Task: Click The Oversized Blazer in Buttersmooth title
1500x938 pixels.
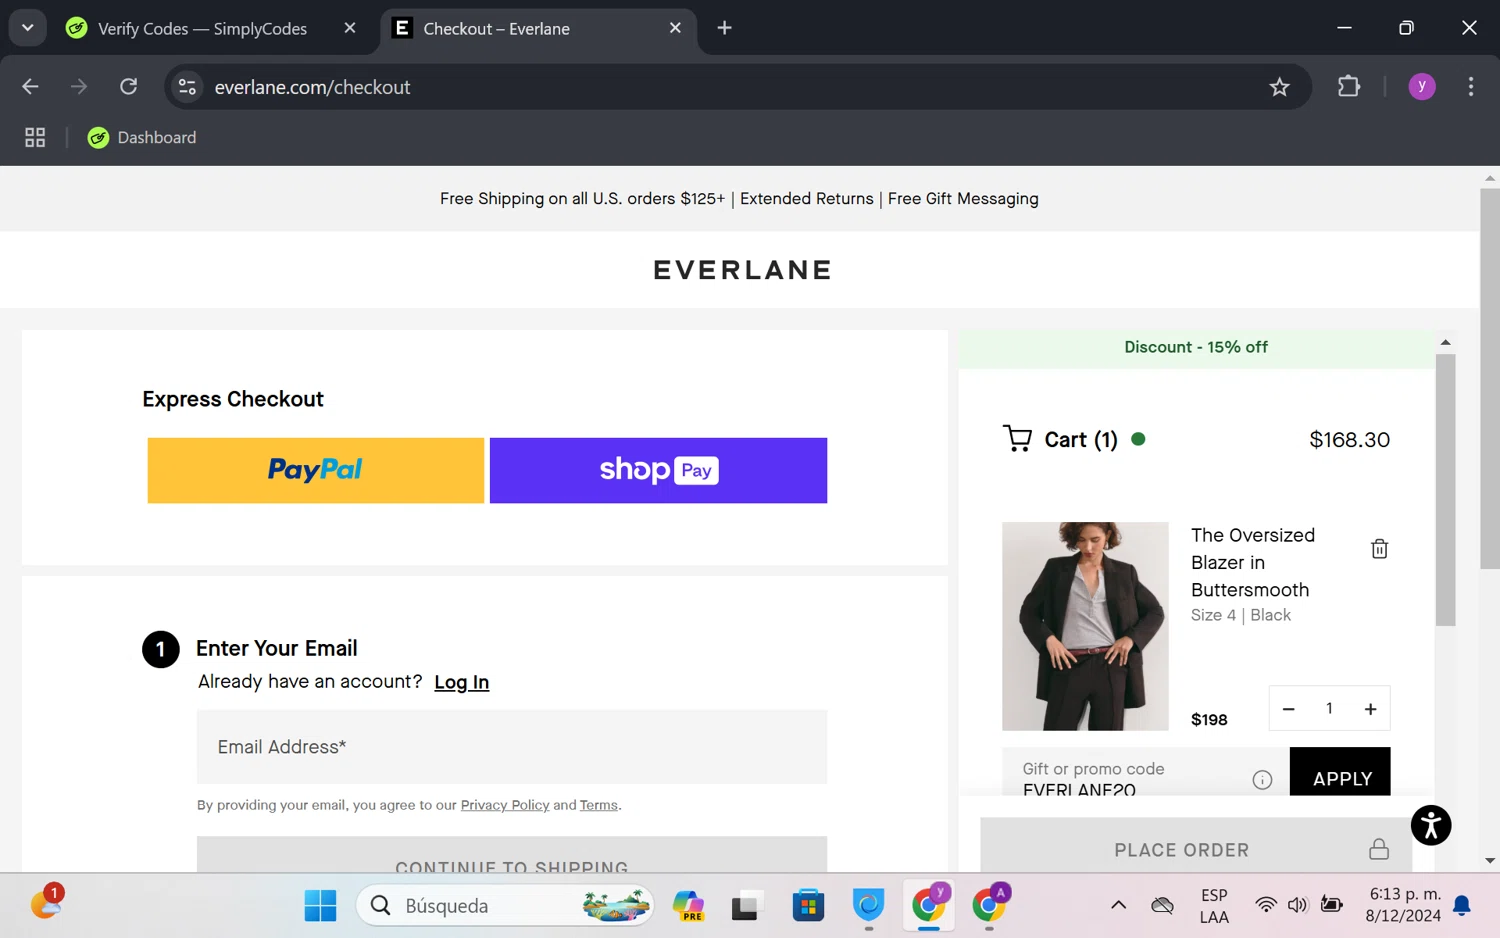Action: coord(1253,562)
